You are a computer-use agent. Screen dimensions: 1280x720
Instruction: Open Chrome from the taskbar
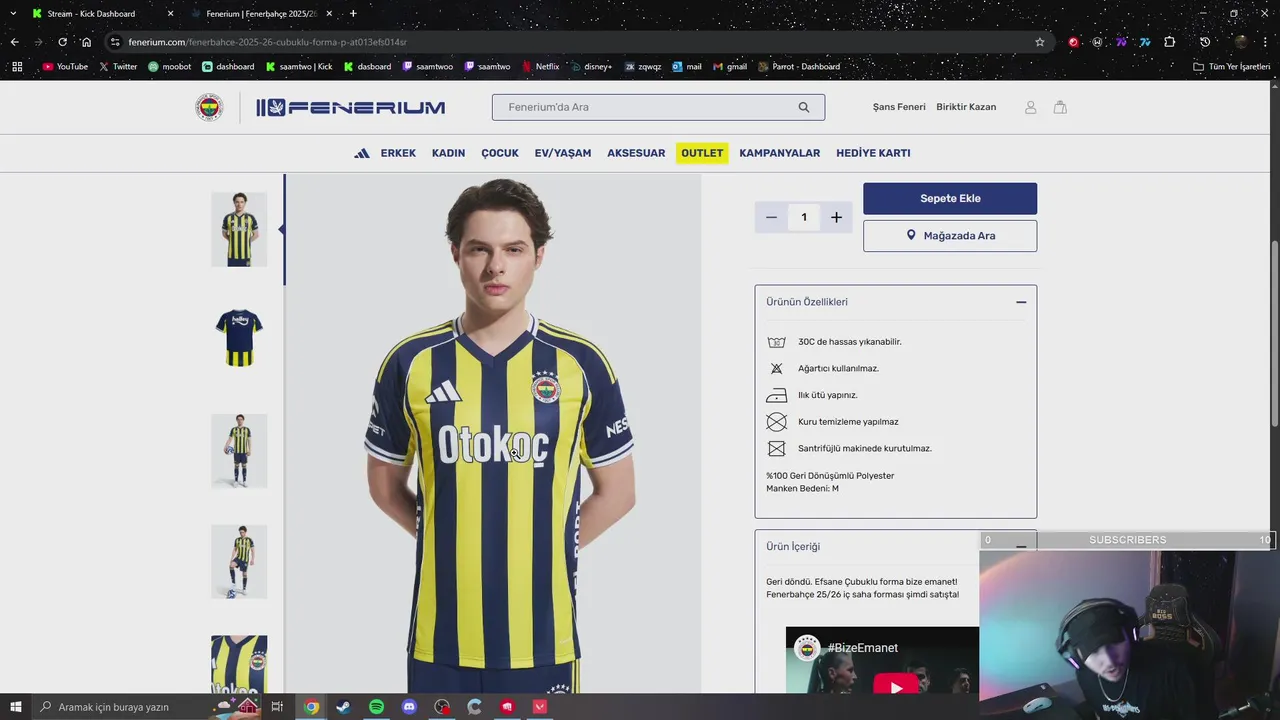(311, 707)
